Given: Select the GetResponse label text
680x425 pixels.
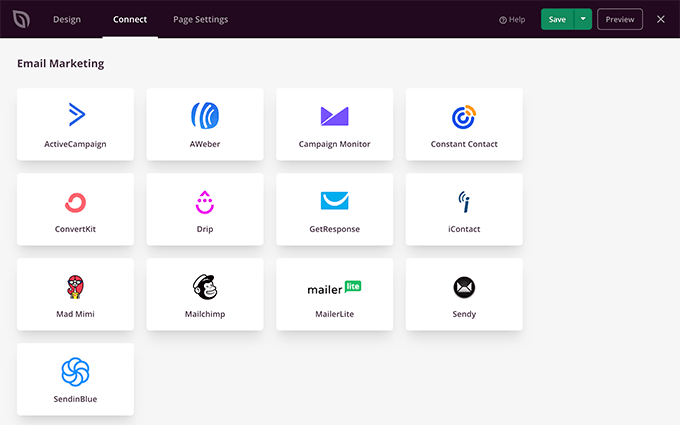Looking at the screenshot, I should click(334, 229).
